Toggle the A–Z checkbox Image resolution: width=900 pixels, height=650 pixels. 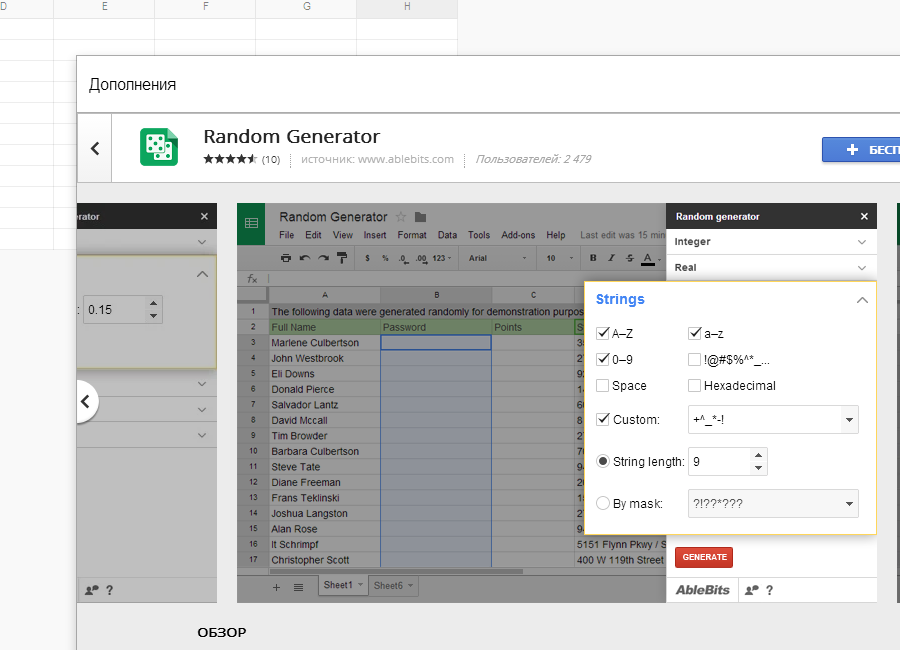tap(603, 333)
